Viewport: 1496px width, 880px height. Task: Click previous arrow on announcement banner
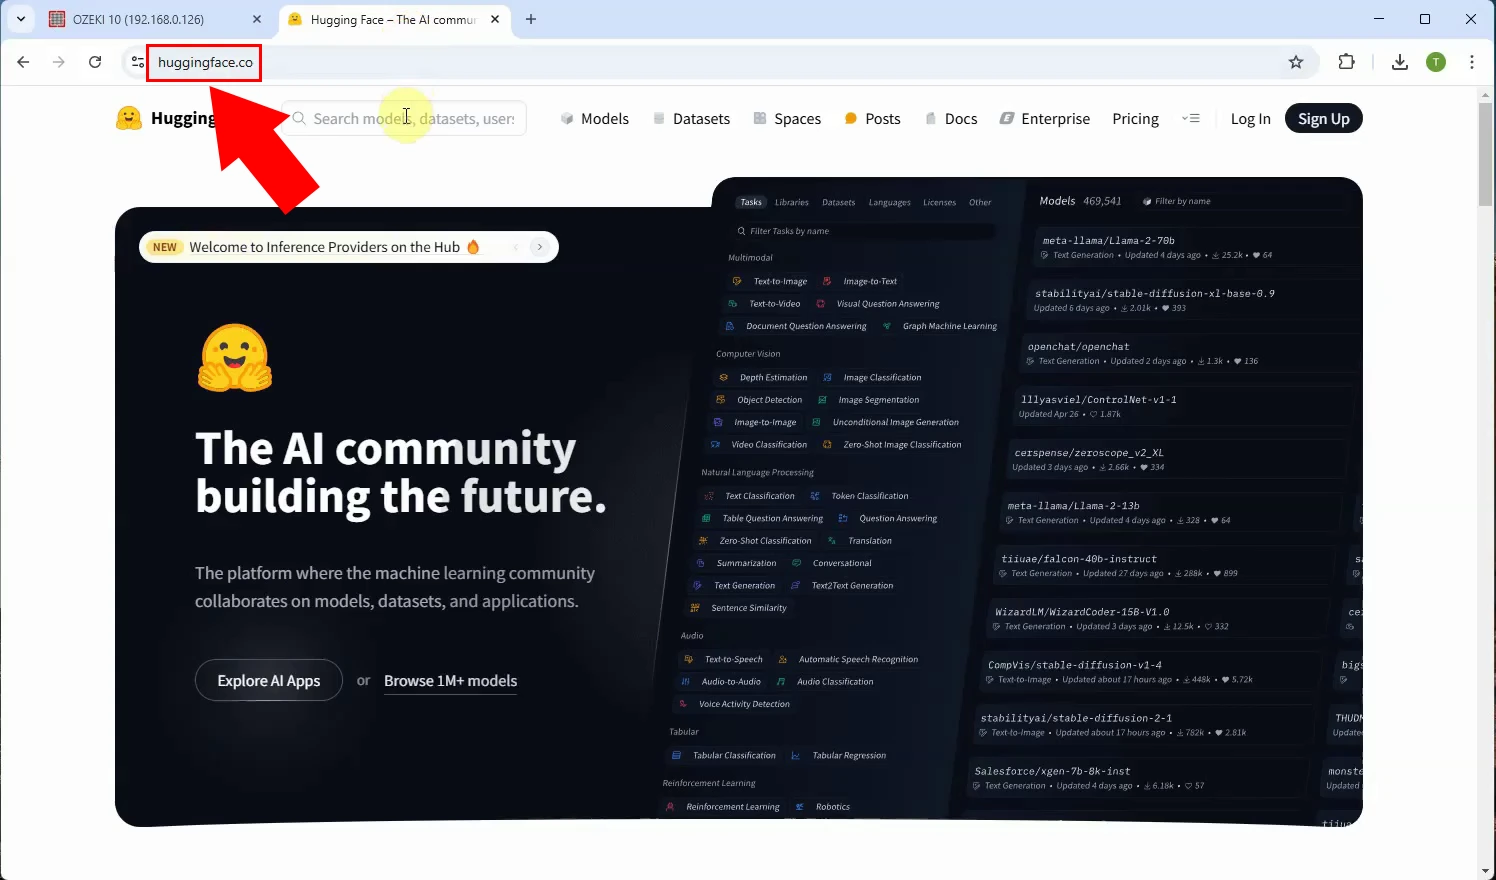516,247
